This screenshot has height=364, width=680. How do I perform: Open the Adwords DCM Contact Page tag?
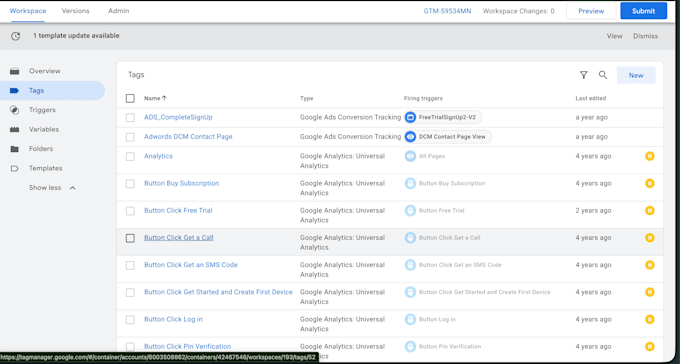pos(188,137)
